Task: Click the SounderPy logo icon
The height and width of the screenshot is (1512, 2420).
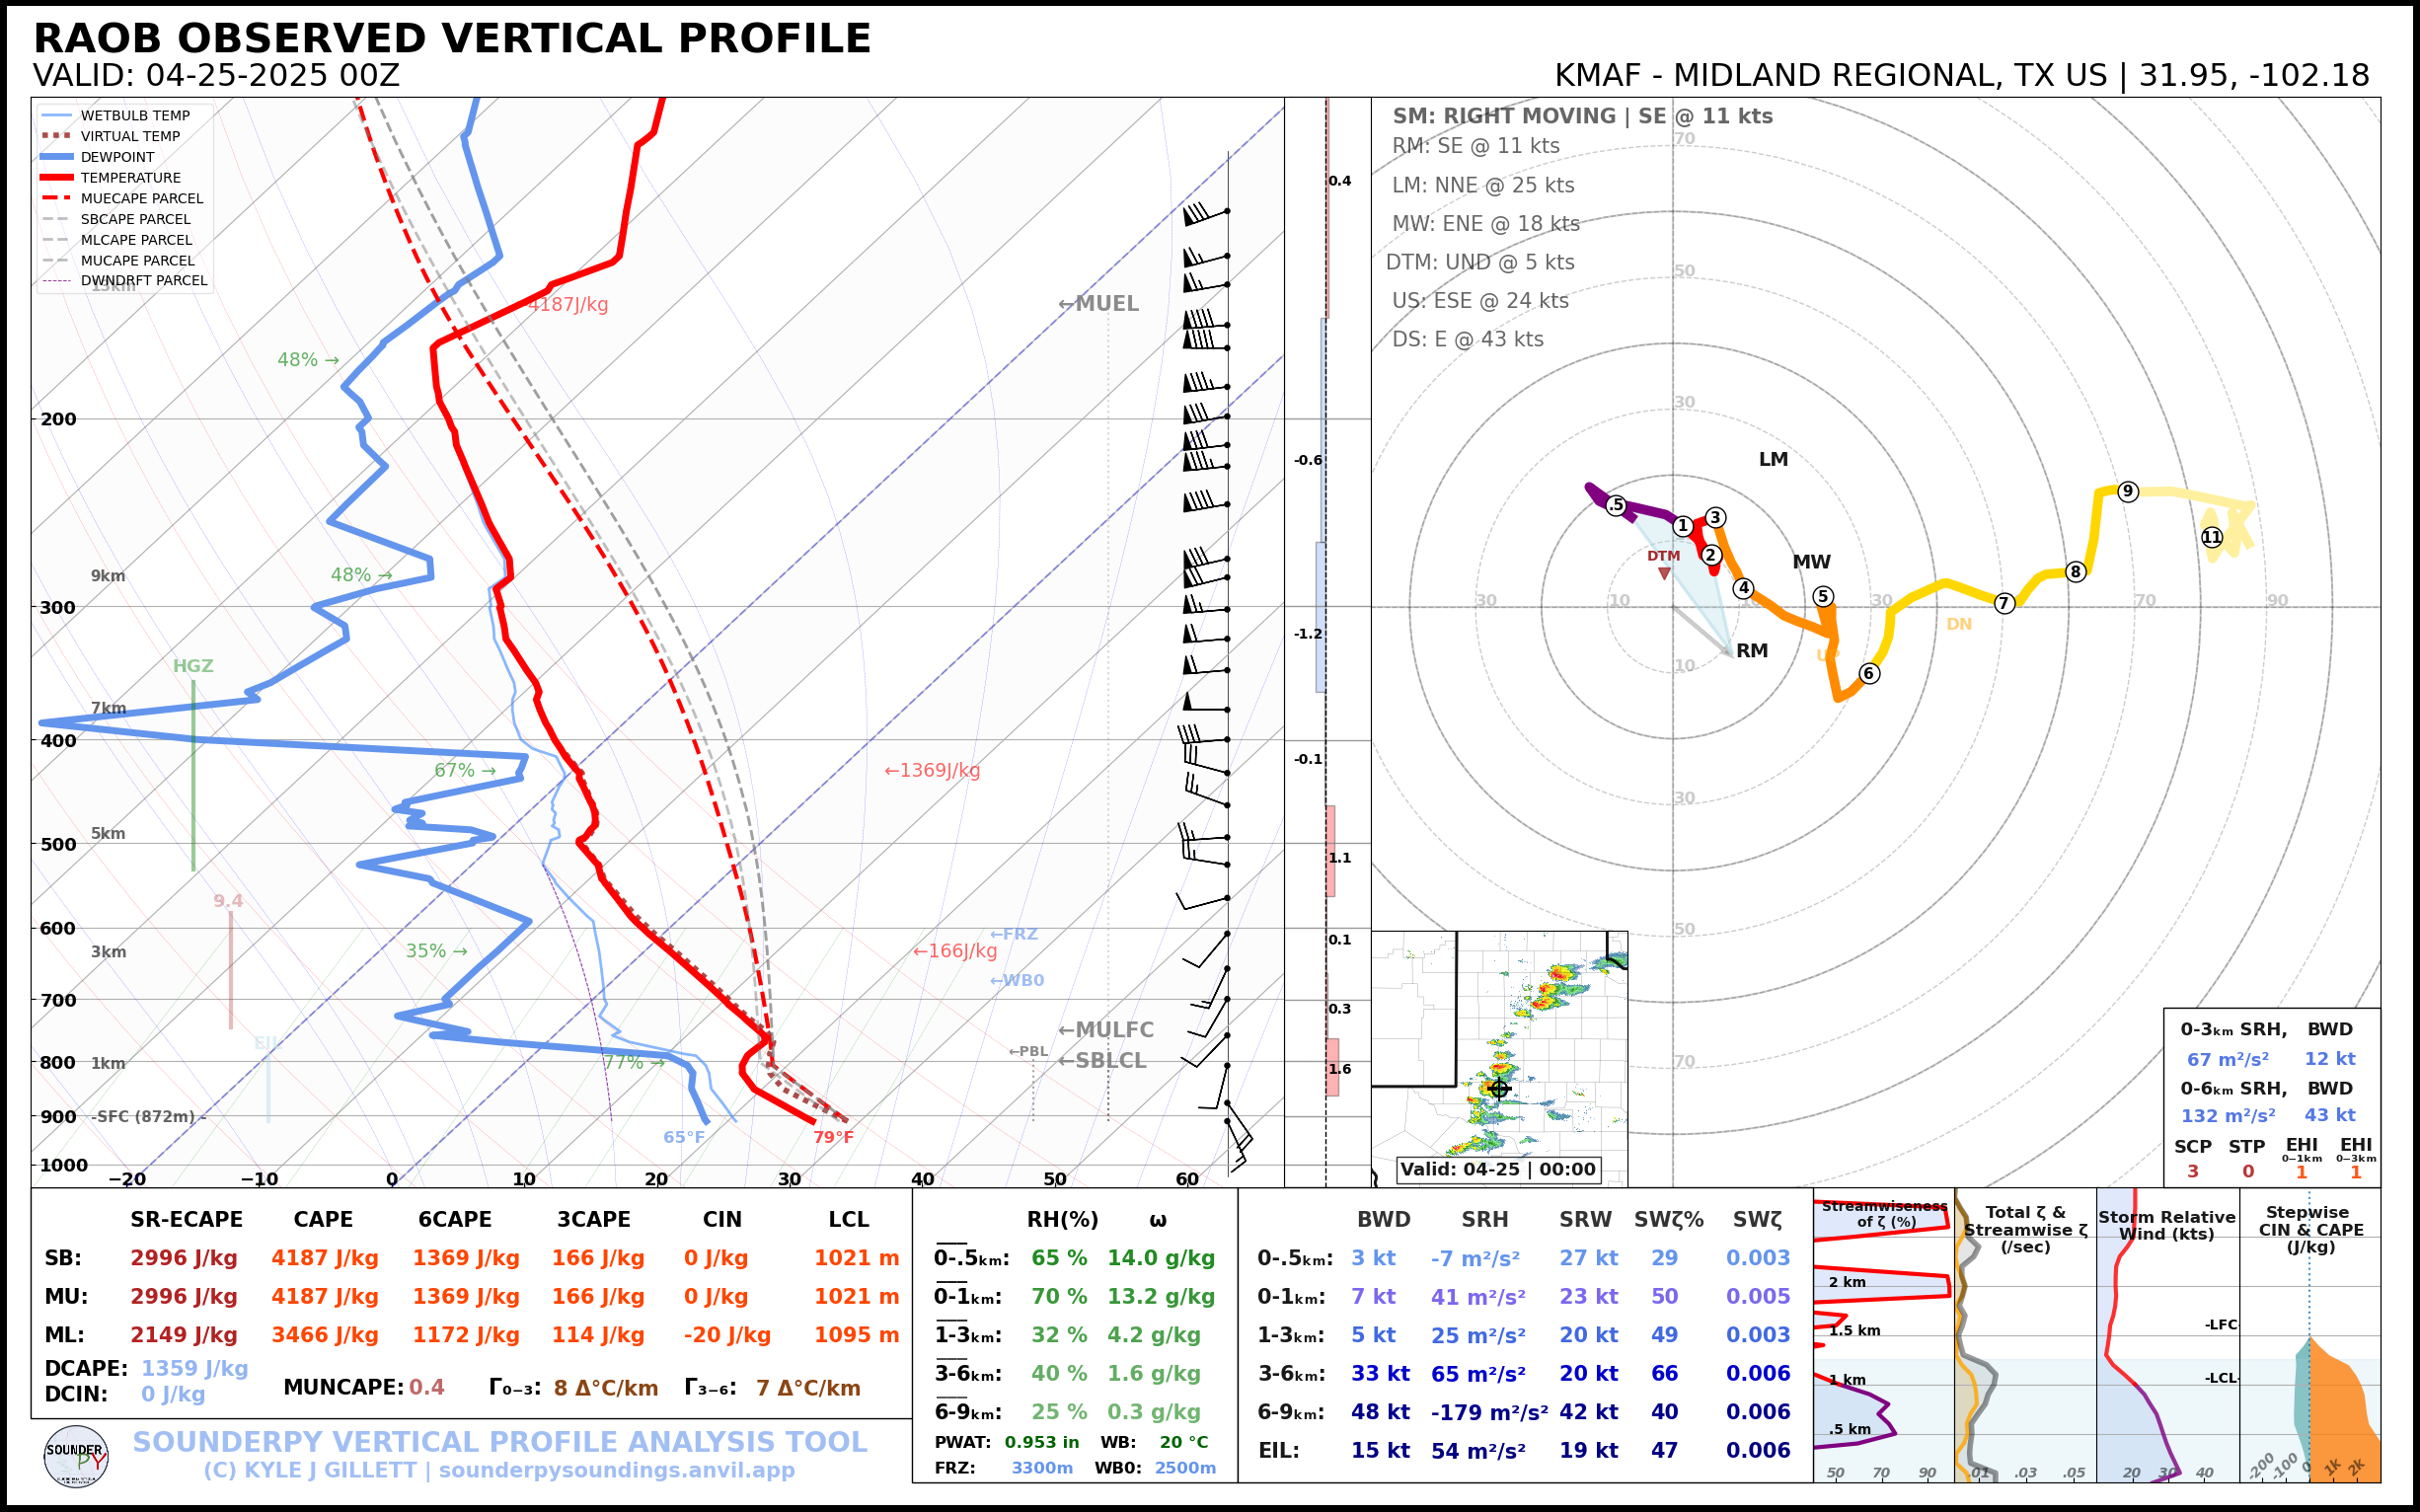Action: [76, 1456]
